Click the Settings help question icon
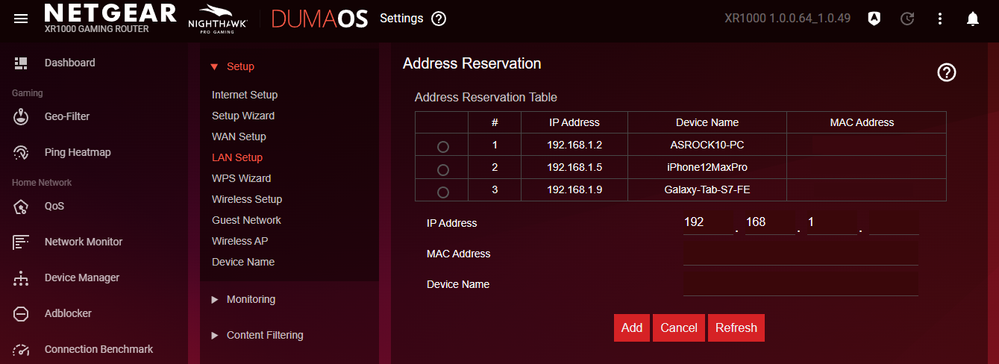 tap(438, 19)
